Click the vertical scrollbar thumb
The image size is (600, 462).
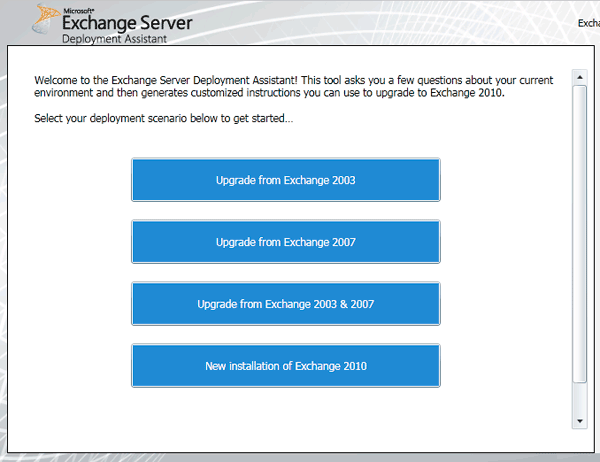pos(580,234)
